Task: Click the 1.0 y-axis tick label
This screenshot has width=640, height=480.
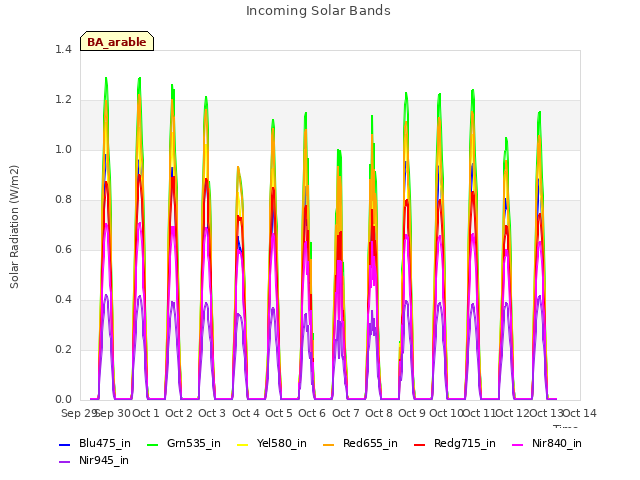Action: [63, 149]
